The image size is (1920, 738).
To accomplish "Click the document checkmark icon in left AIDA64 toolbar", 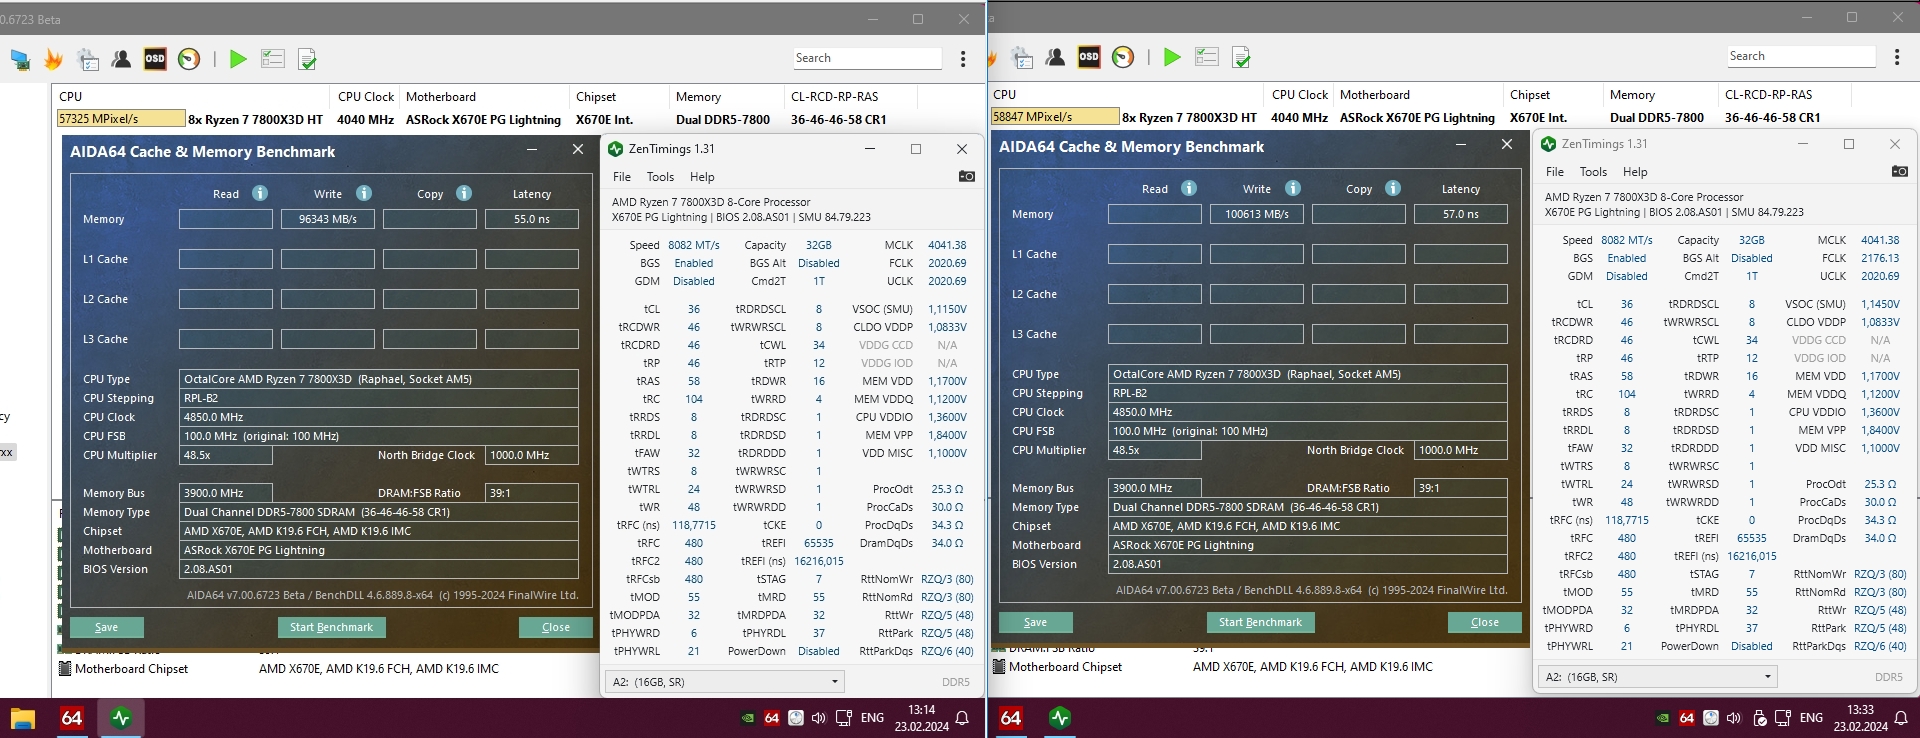I will (307, 59).
